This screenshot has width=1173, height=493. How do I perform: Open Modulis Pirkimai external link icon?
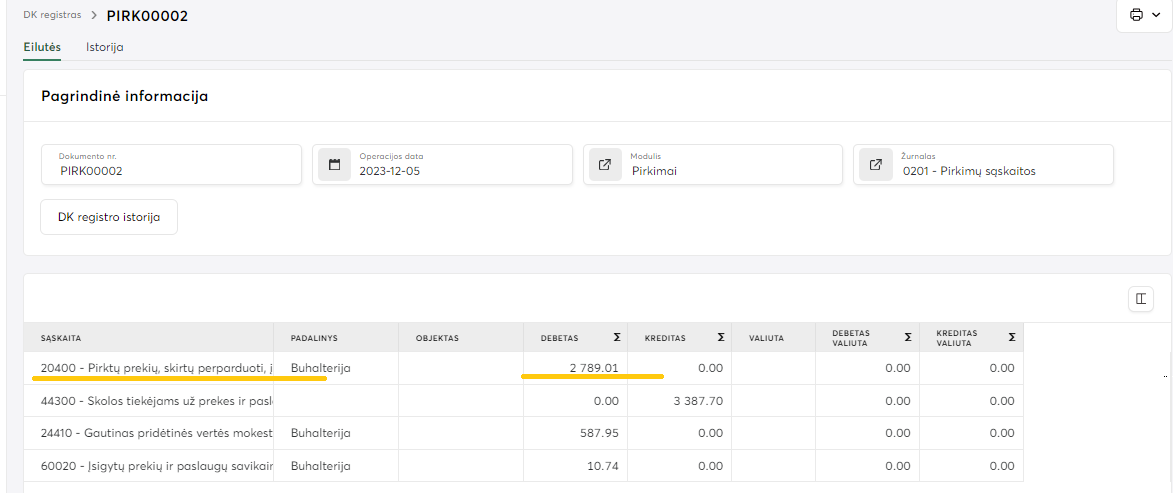[606, 164]
